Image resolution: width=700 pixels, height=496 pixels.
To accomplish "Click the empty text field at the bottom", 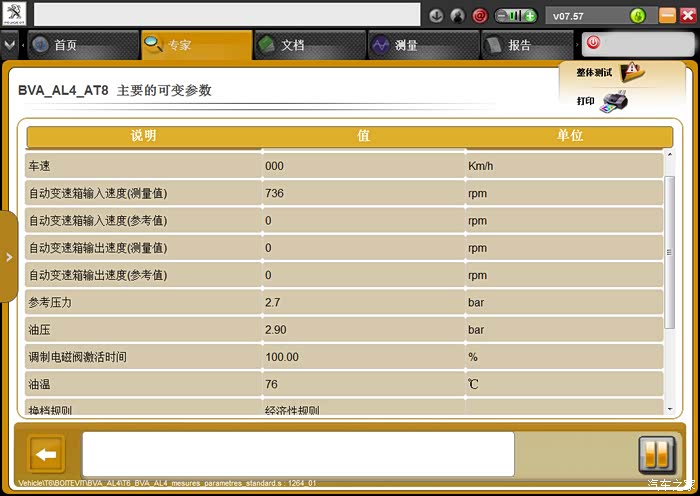I will pyautogui.click(x=297, y=453).
